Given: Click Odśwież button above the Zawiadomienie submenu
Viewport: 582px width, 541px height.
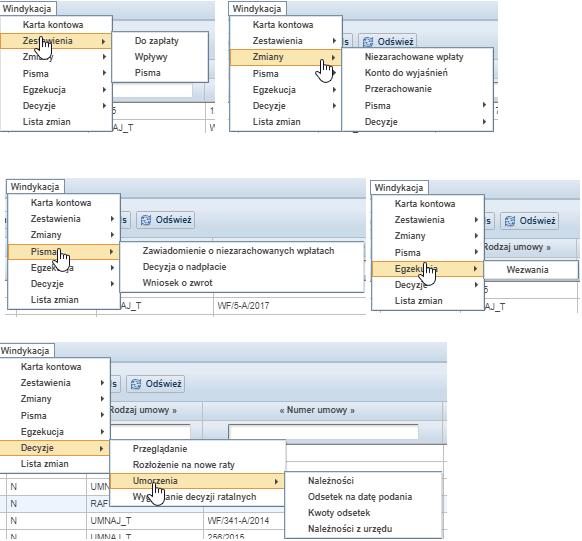Looking at the screenshot, I should [166, 220].
